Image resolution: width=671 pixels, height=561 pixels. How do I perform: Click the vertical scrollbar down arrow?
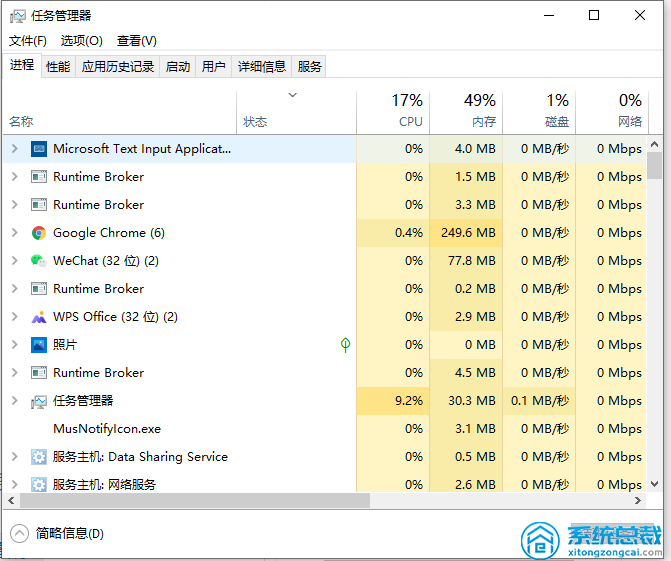(x=655, y=484)
